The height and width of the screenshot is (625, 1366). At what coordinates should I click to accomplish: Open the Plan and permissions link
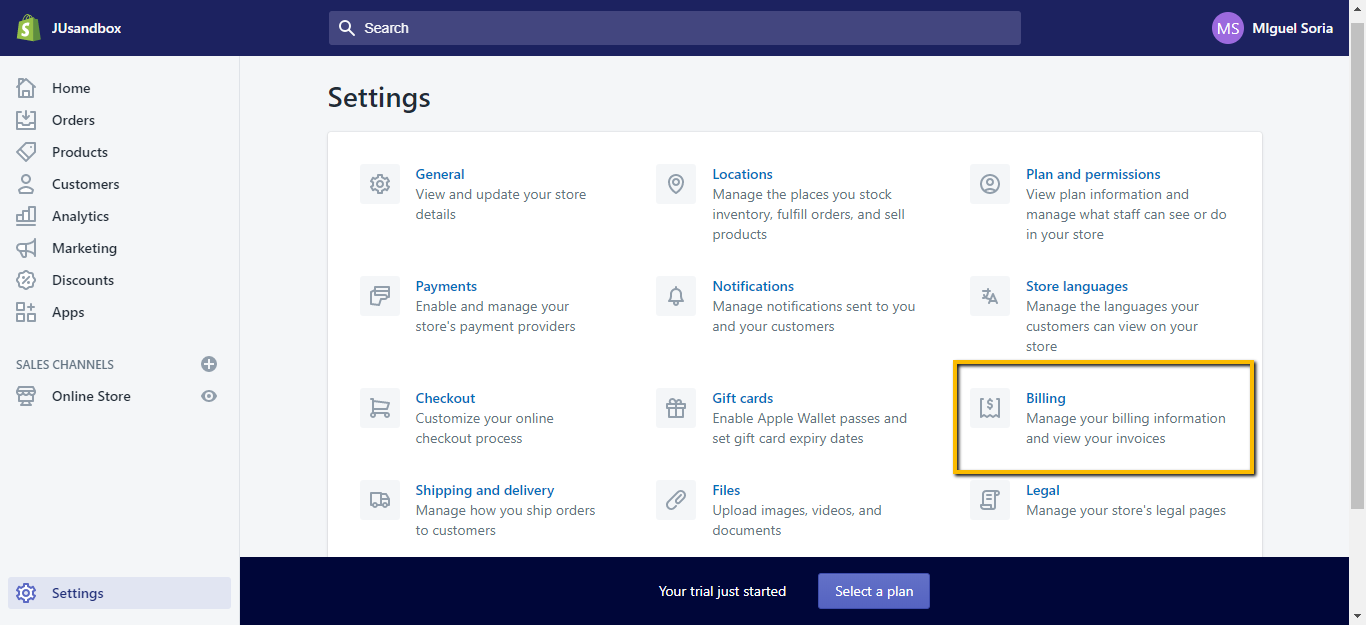tap(1093, 174)
